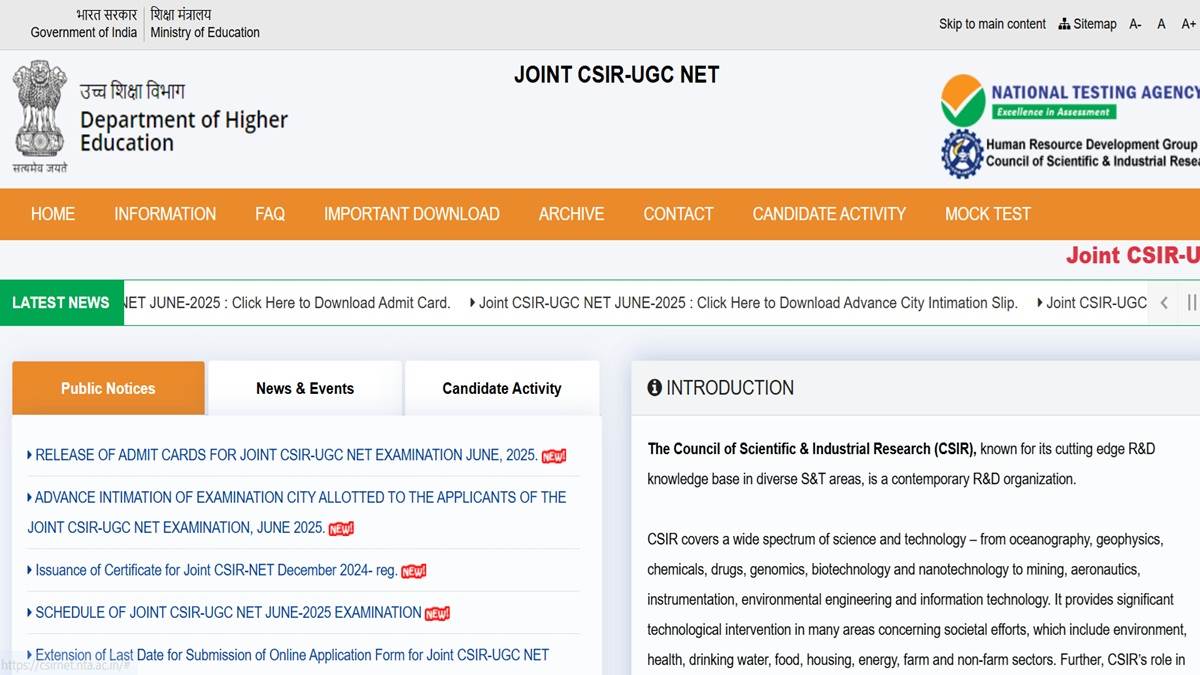Pause the latest news ticker
The width and height of the screenshot is (1200, 675).
[1190, 303]
